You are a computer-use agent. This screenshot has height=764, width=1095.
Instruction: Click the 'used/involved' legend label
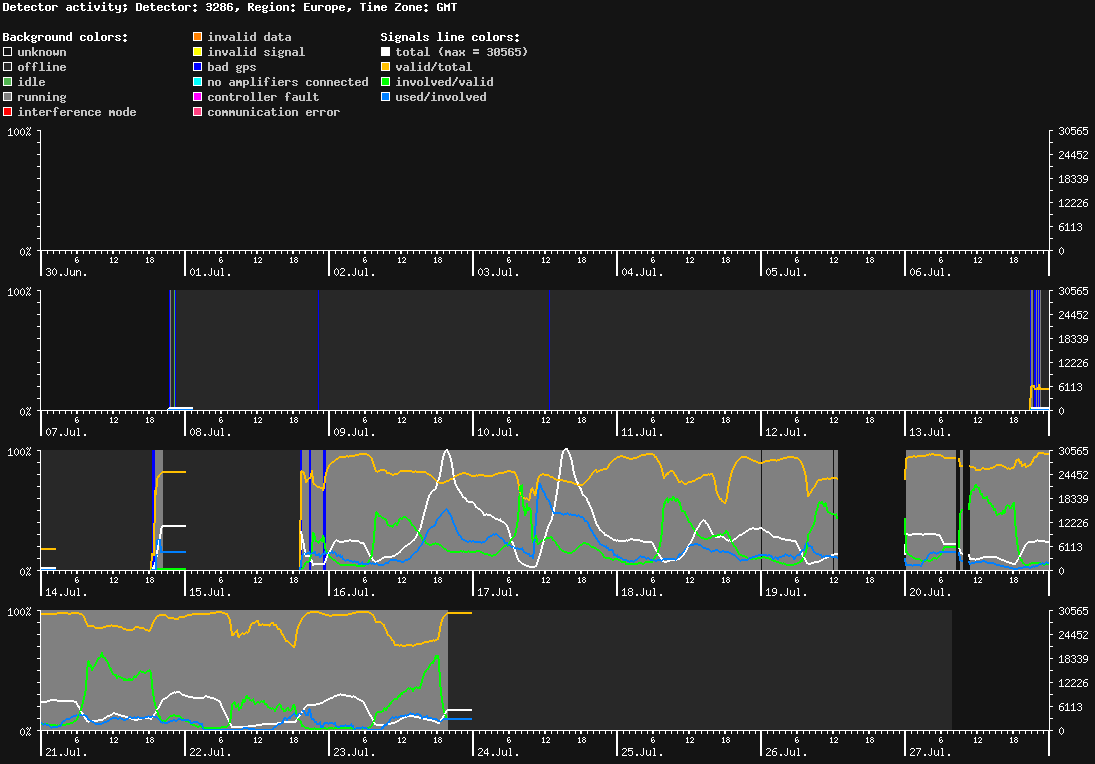point(441,97)
